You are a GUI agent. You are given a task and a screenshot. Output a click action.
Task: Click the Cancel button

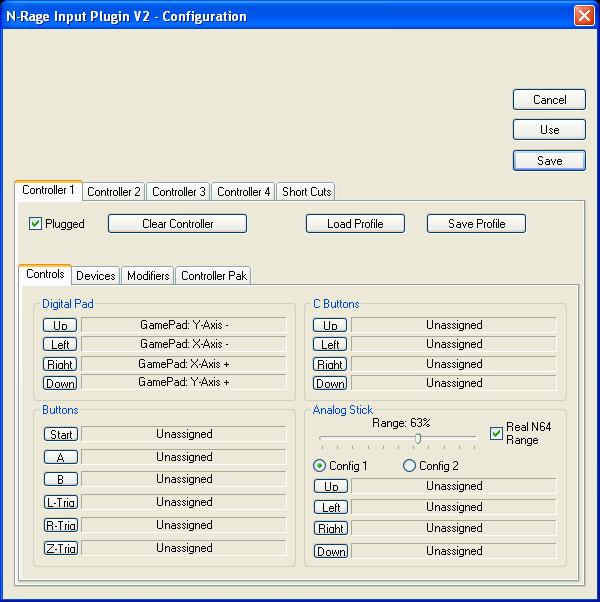click(549, 100)
